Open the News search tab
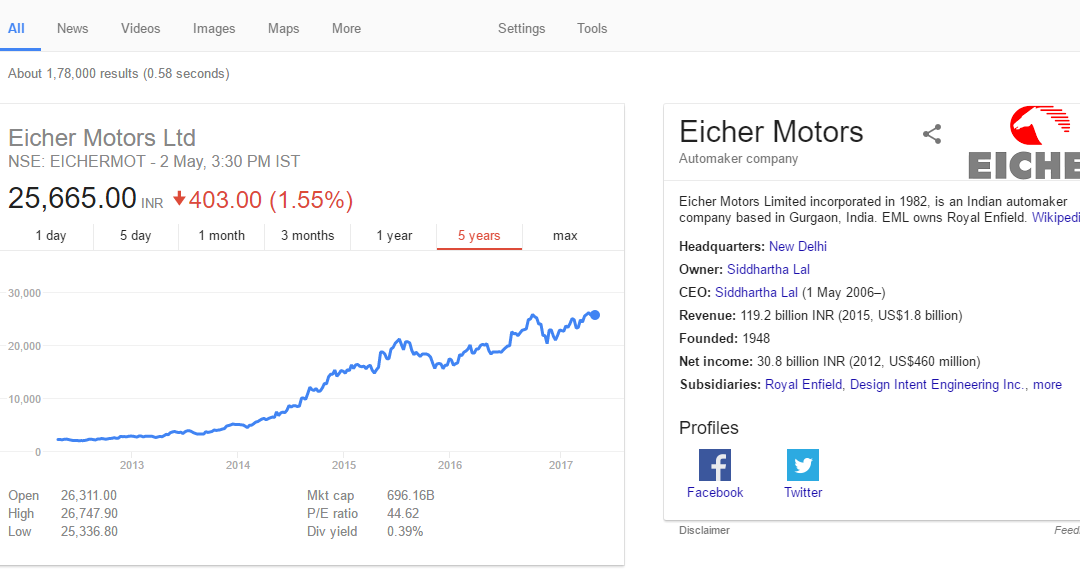This screenshot has width=1080, height=569. click(72, 28)
